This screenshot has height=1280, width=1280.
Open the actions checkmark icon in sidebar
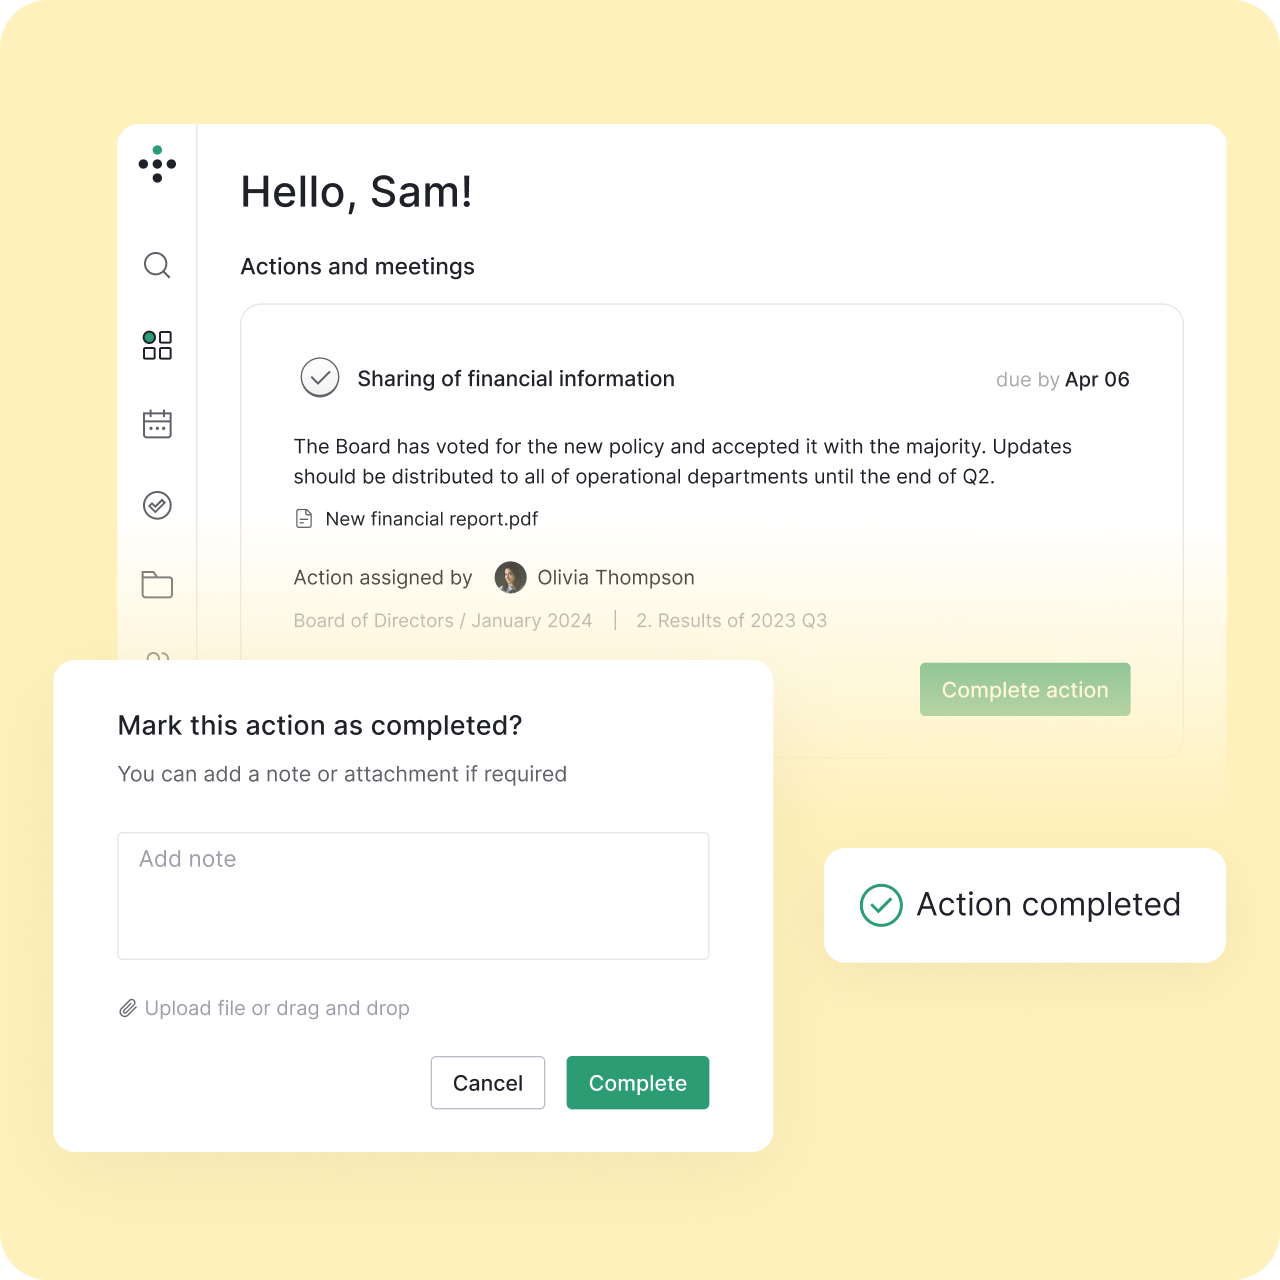pyautogui.click(x=157, y=505)
